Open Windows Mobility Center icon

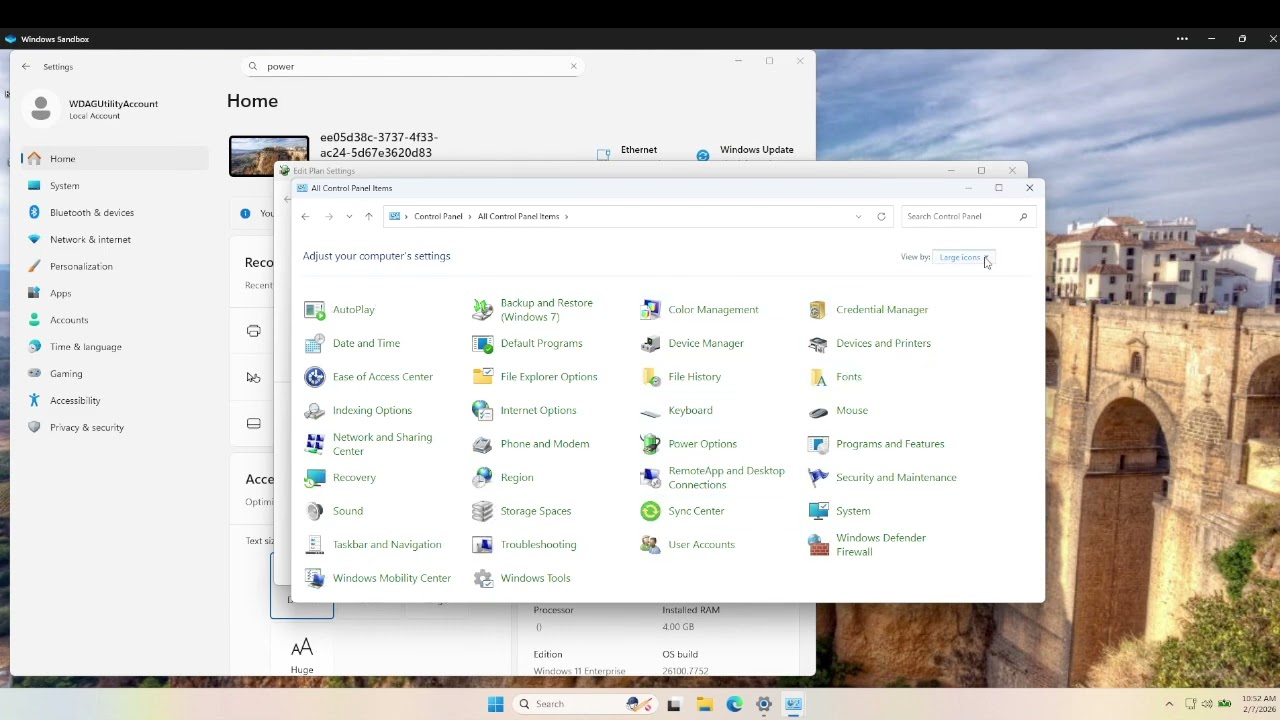315,578
